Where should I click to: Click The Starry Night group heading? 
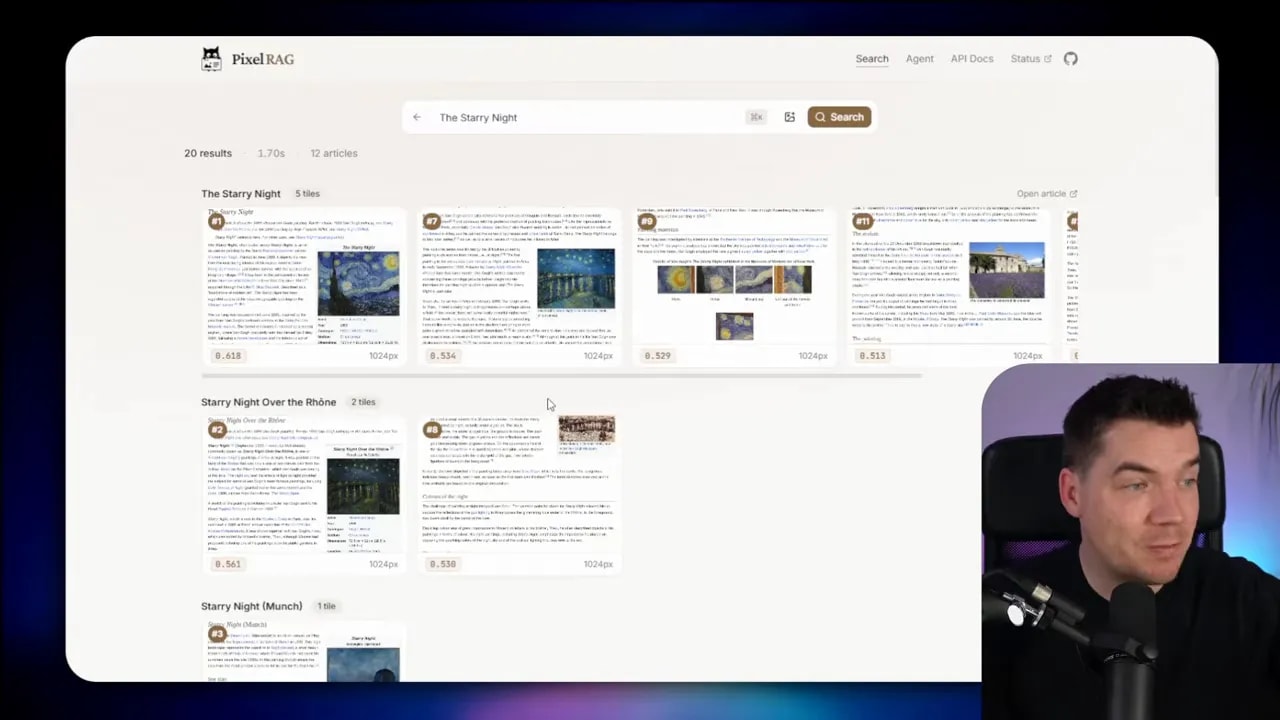[x=241, y=194]
